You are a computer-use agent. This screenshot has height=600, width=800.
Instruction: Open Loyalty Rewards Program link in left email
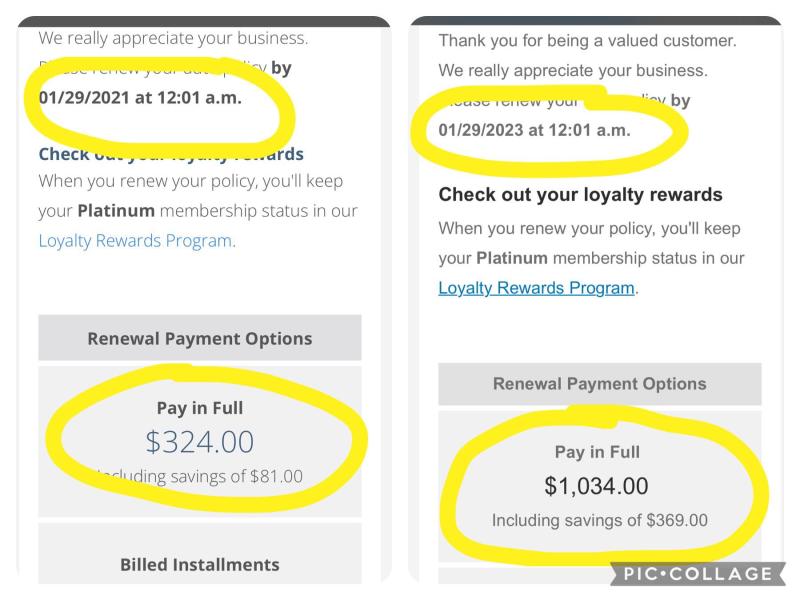point(137,241)
